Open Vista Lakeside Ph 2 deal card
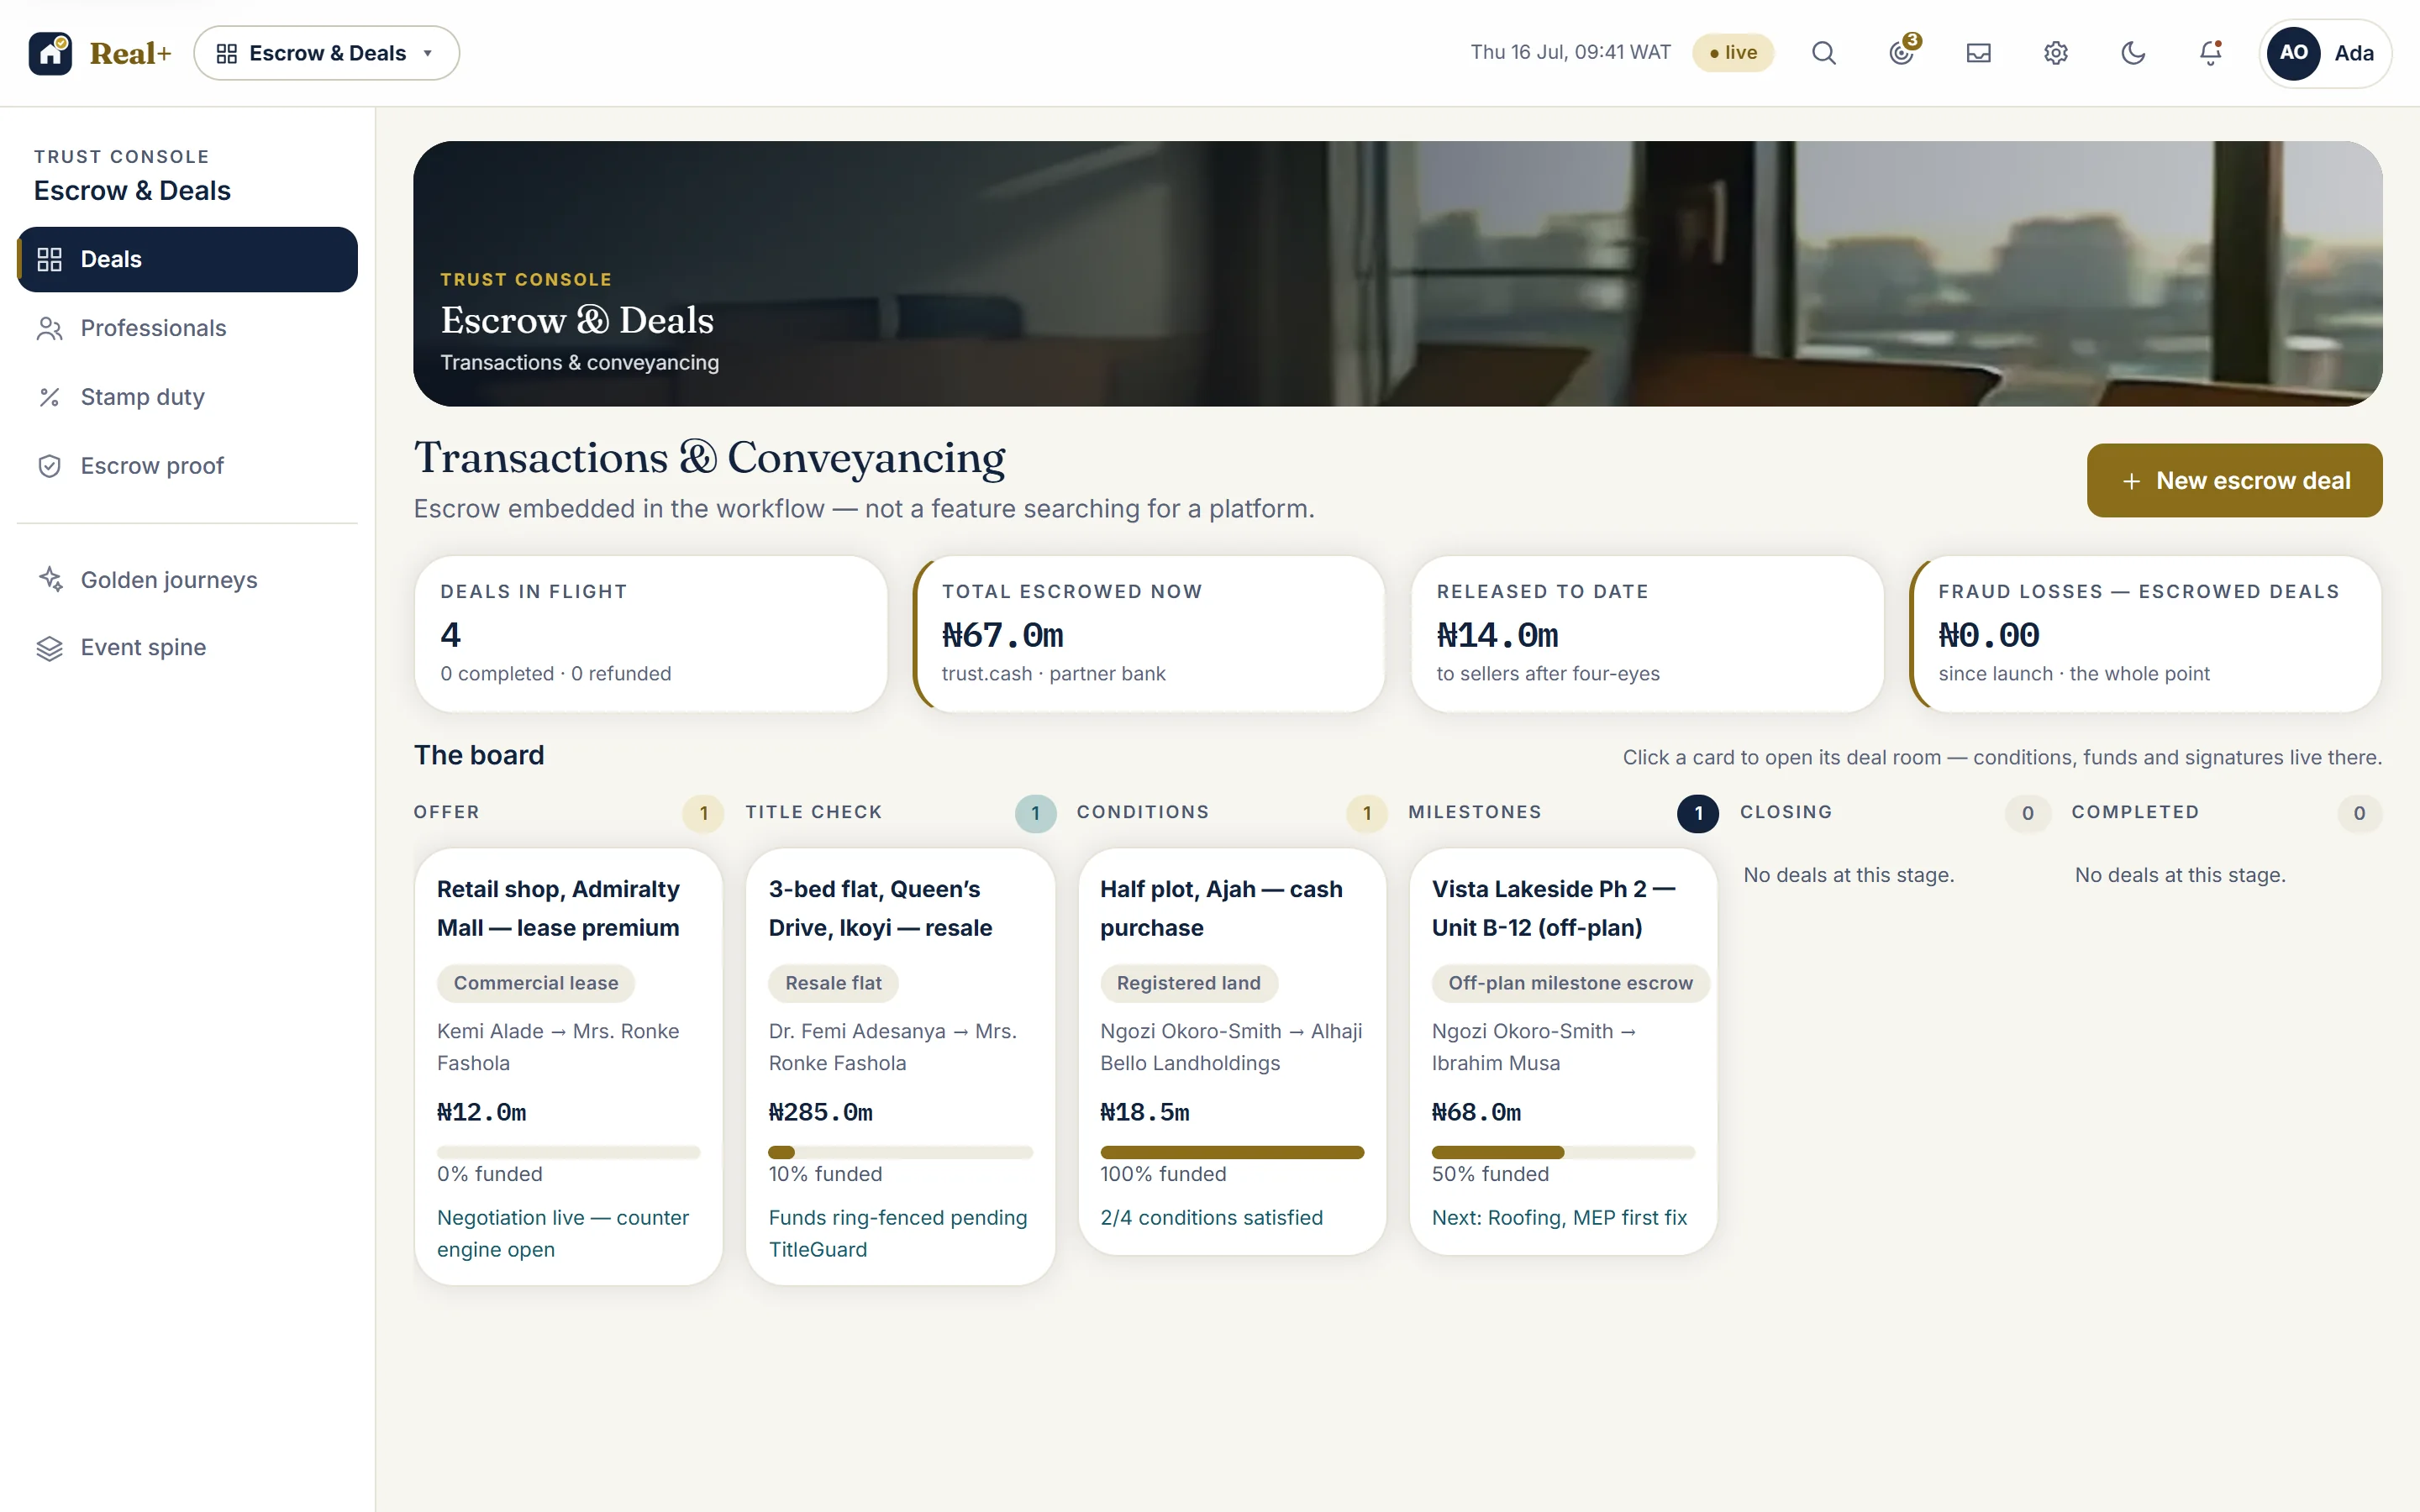2420x1512 pixels. click(1563, 1052)
